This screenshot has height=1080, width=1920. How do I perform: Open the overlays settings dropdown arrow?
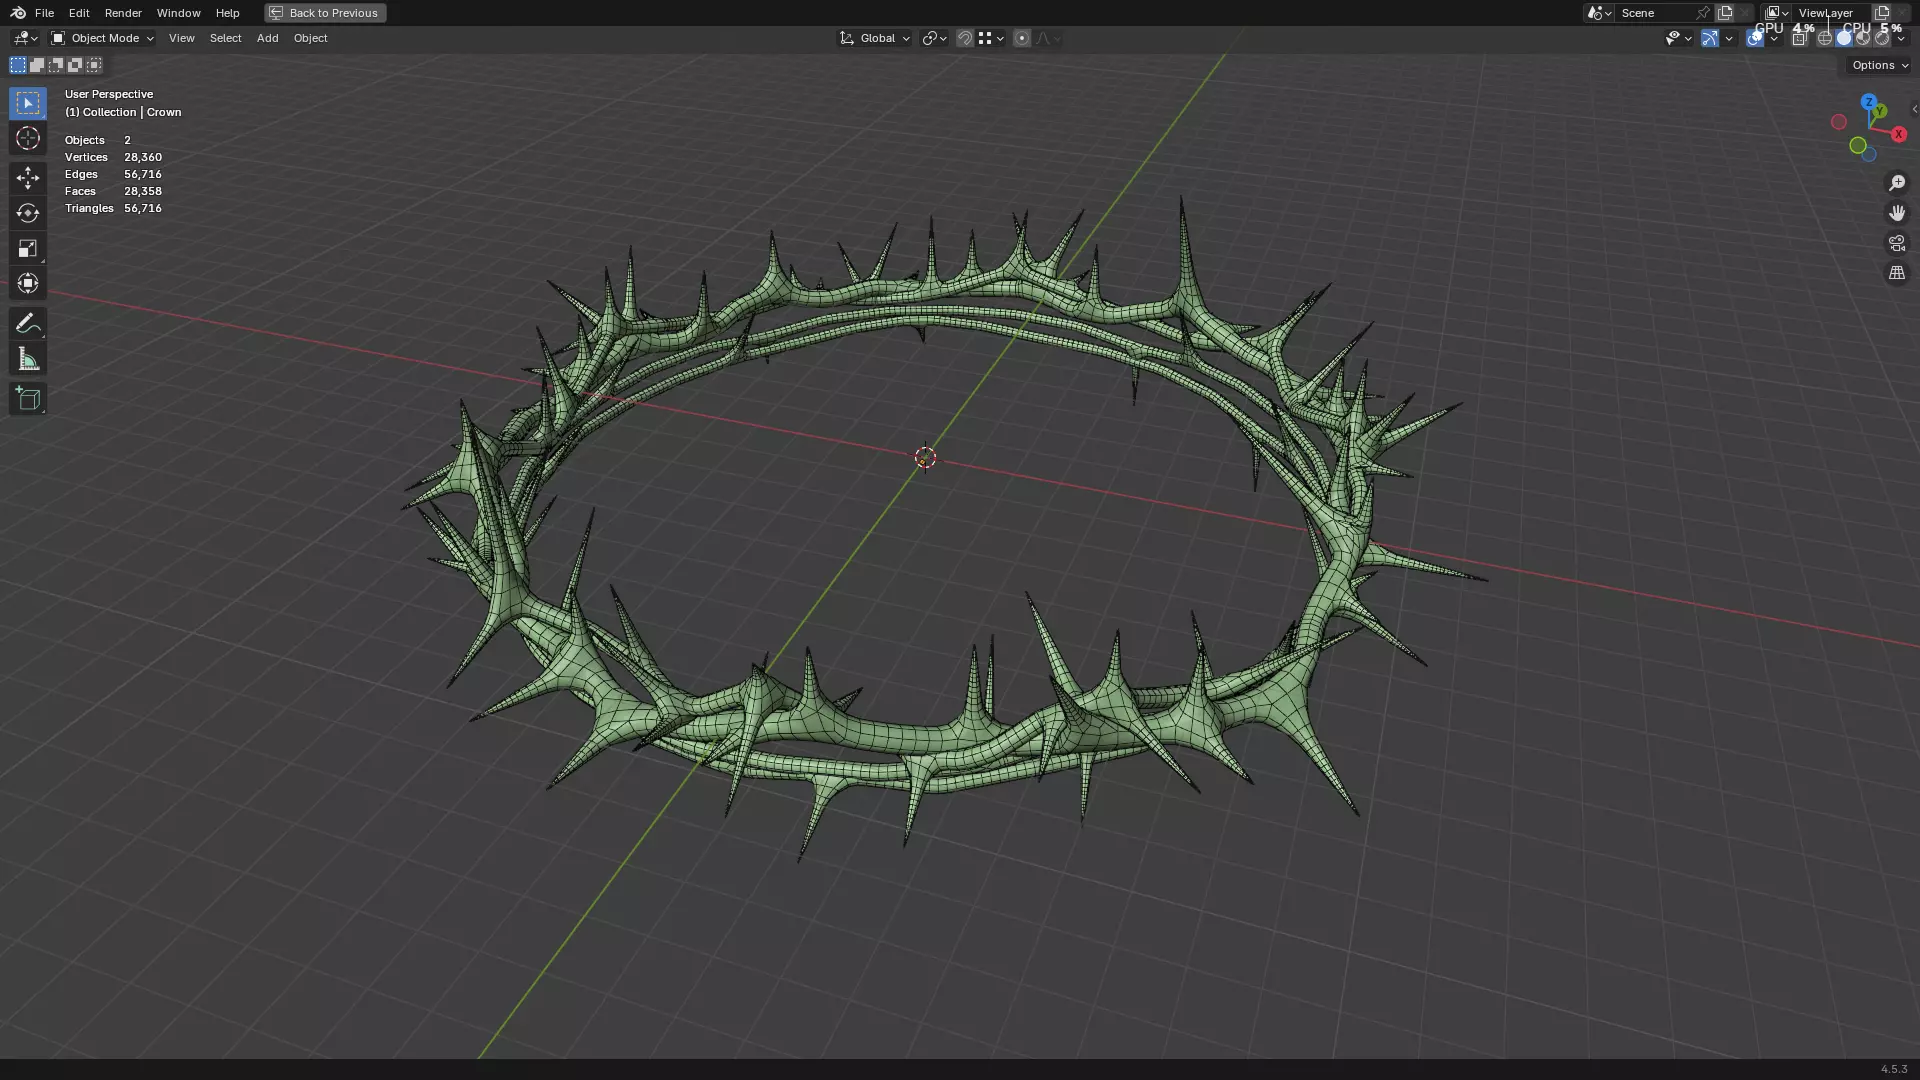pos(1774,38)
